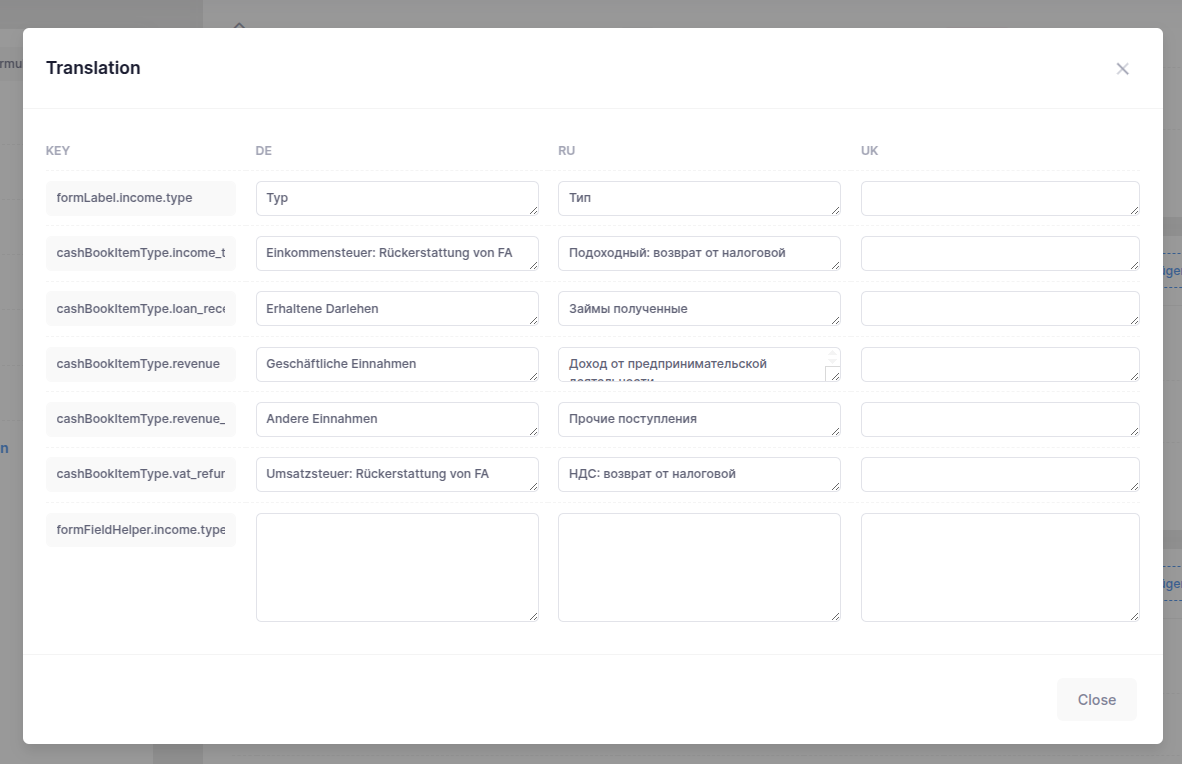Select the DE field 'Andere Einnahmen'

coord(397,419)
